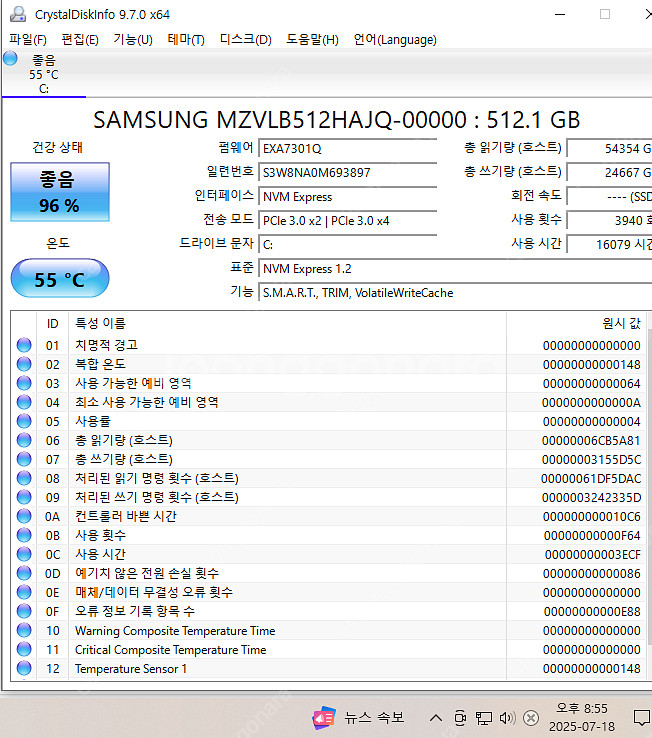Screen dimensions: 652x738
Task: Open the 편집(E) menu
Action: [x=80, y=40]
